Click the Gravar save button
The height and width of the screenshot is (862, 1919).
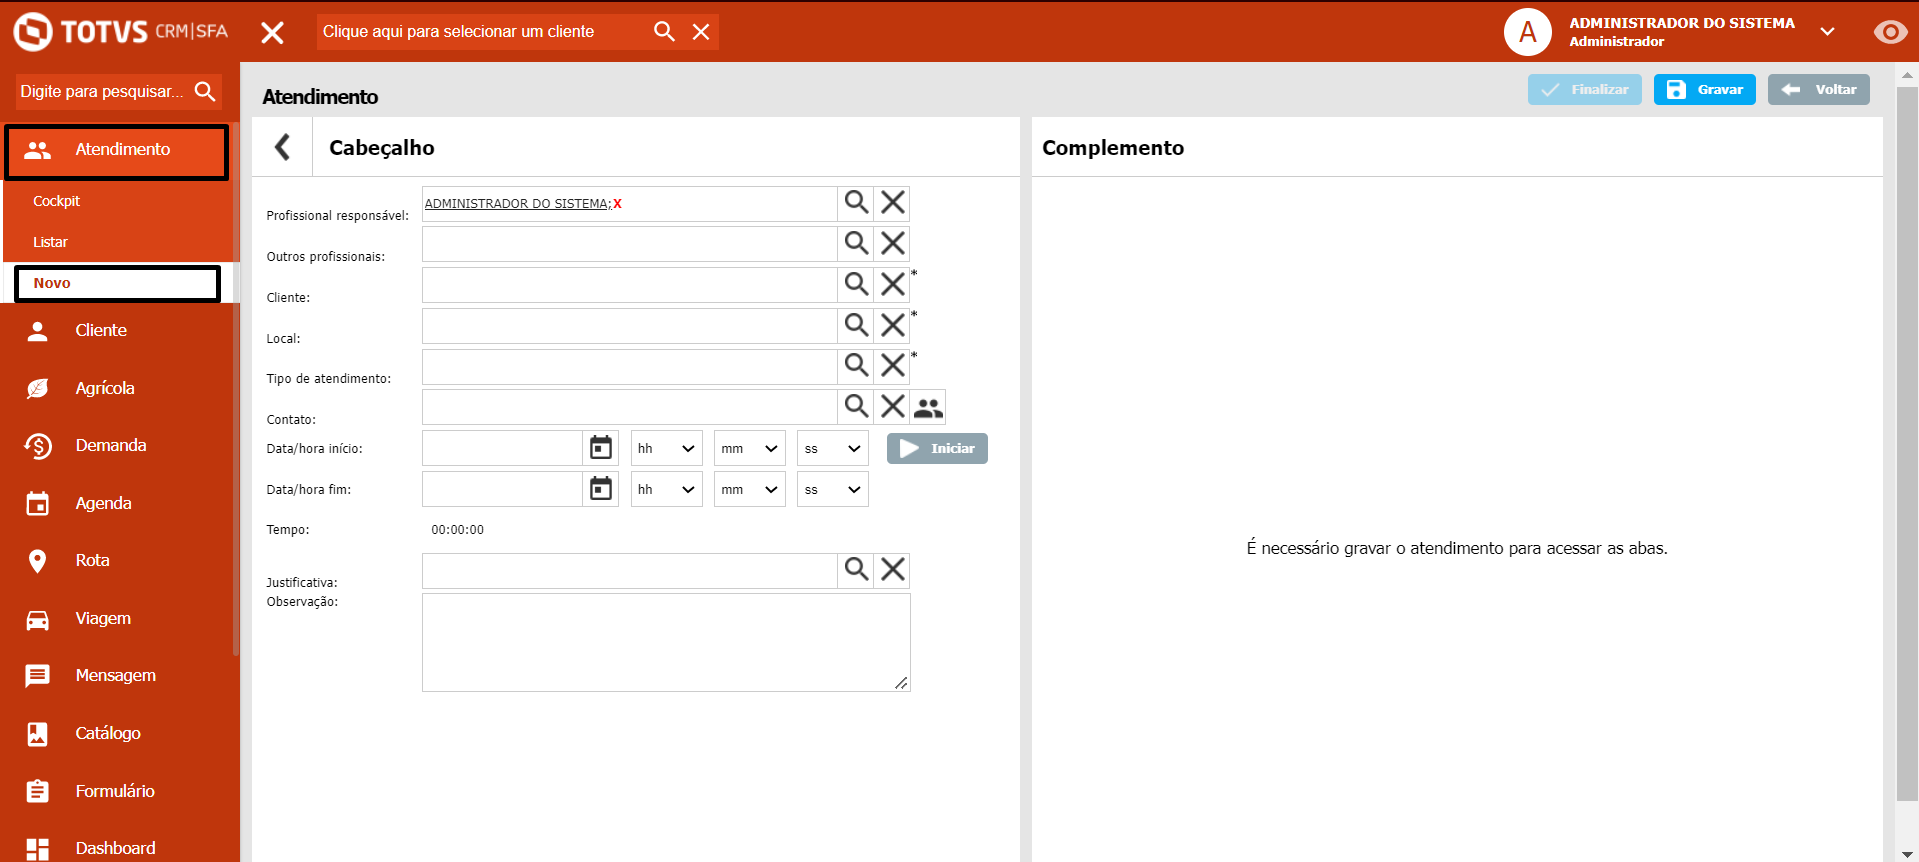(x=1704, y=89)
